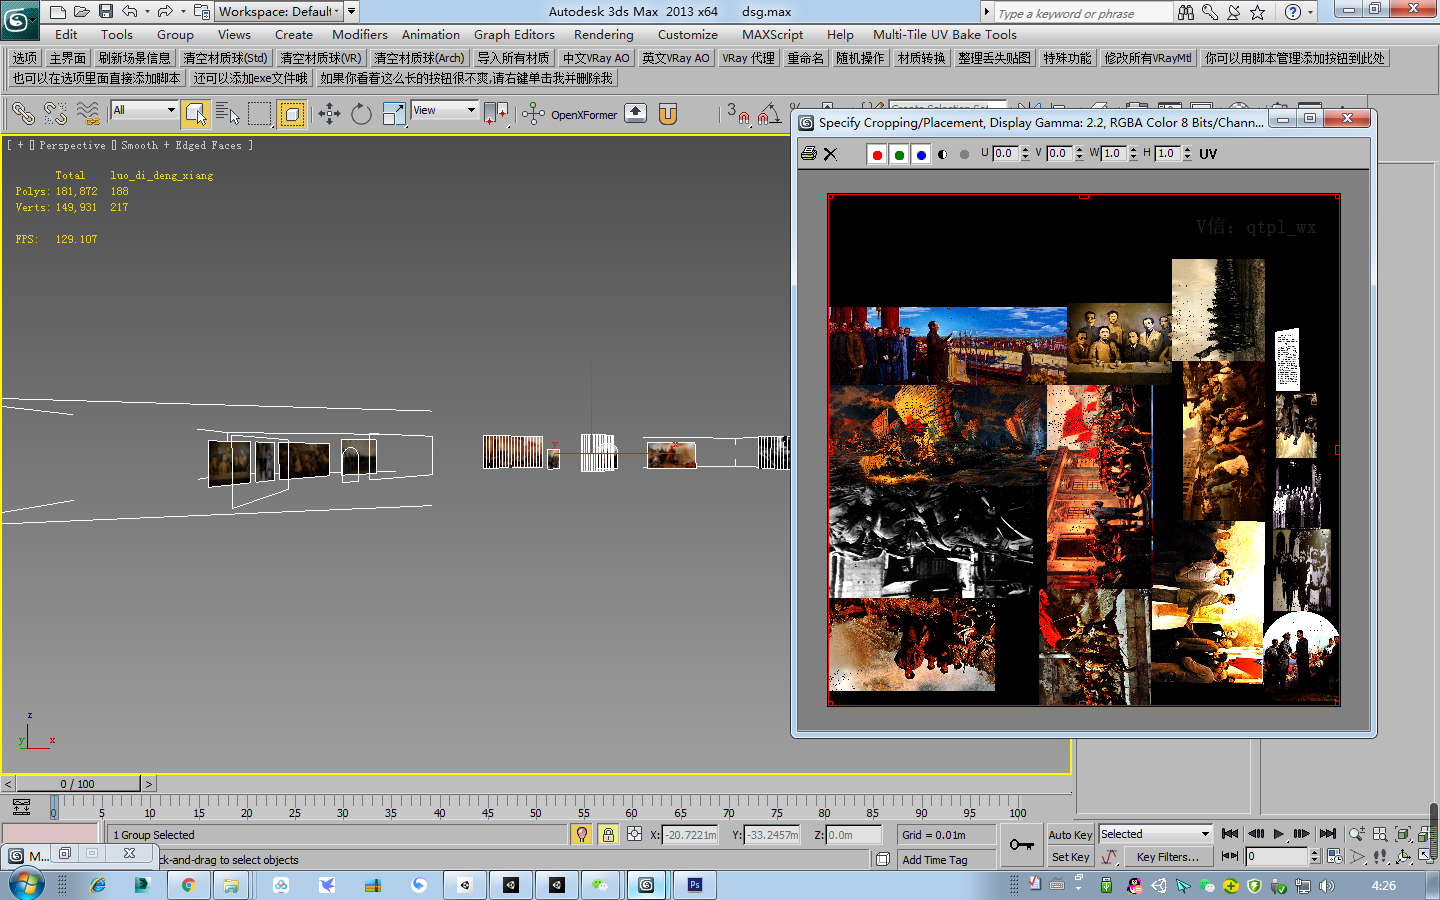Click the Zoom Extents icon
The image size is (1440, 900).
click(1403, 834)
